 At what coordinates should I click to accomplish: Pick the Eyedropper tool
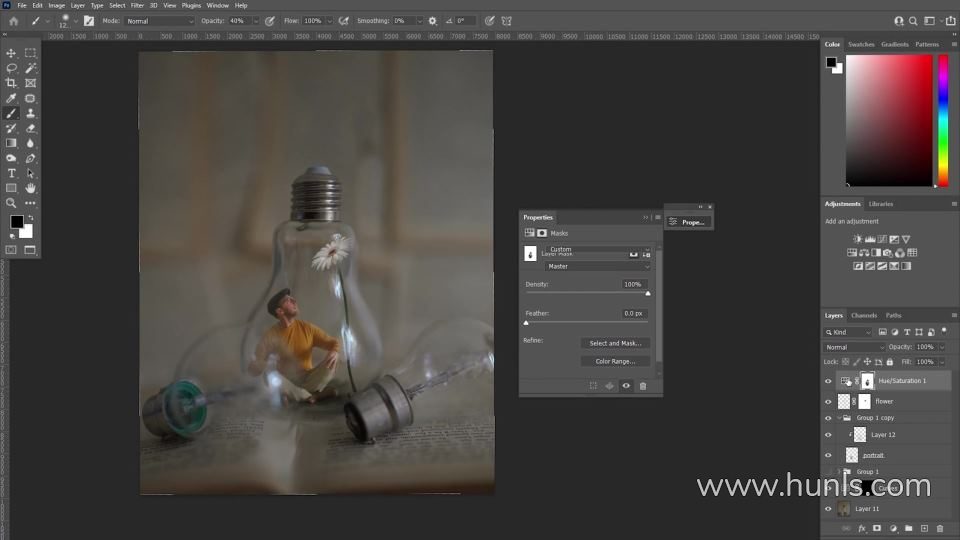pyautogui.click(x=11, y=98)
